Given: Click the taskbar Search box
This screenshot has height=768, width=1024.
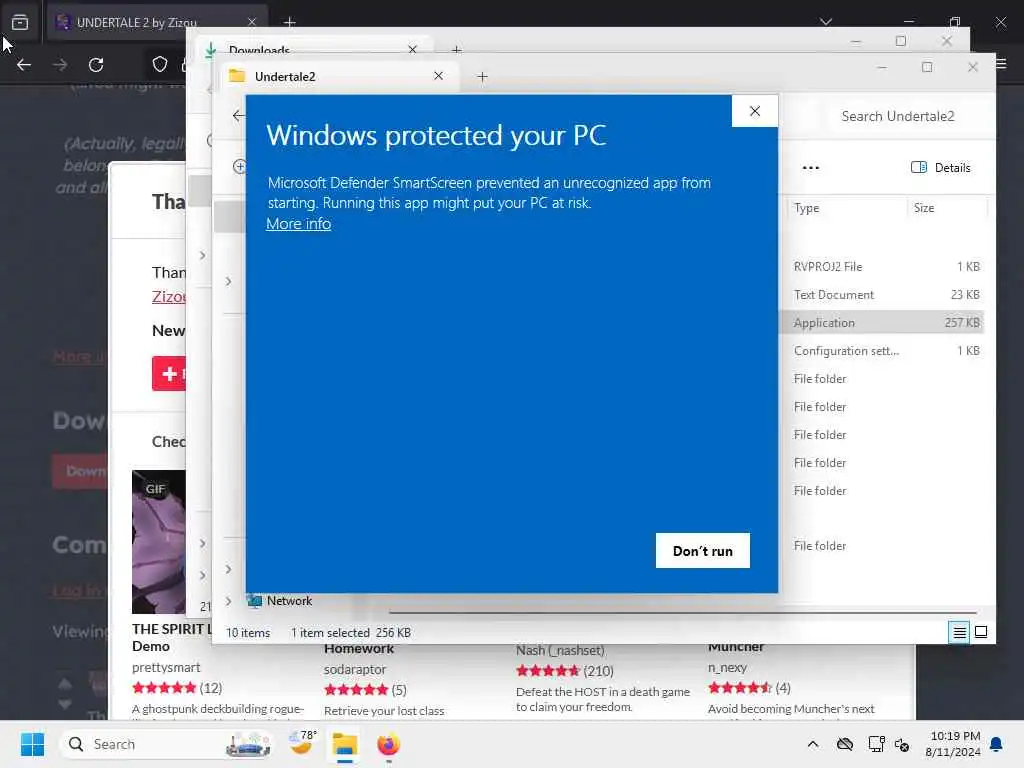Looking at the screenshot, I should (x=167, y=744).
